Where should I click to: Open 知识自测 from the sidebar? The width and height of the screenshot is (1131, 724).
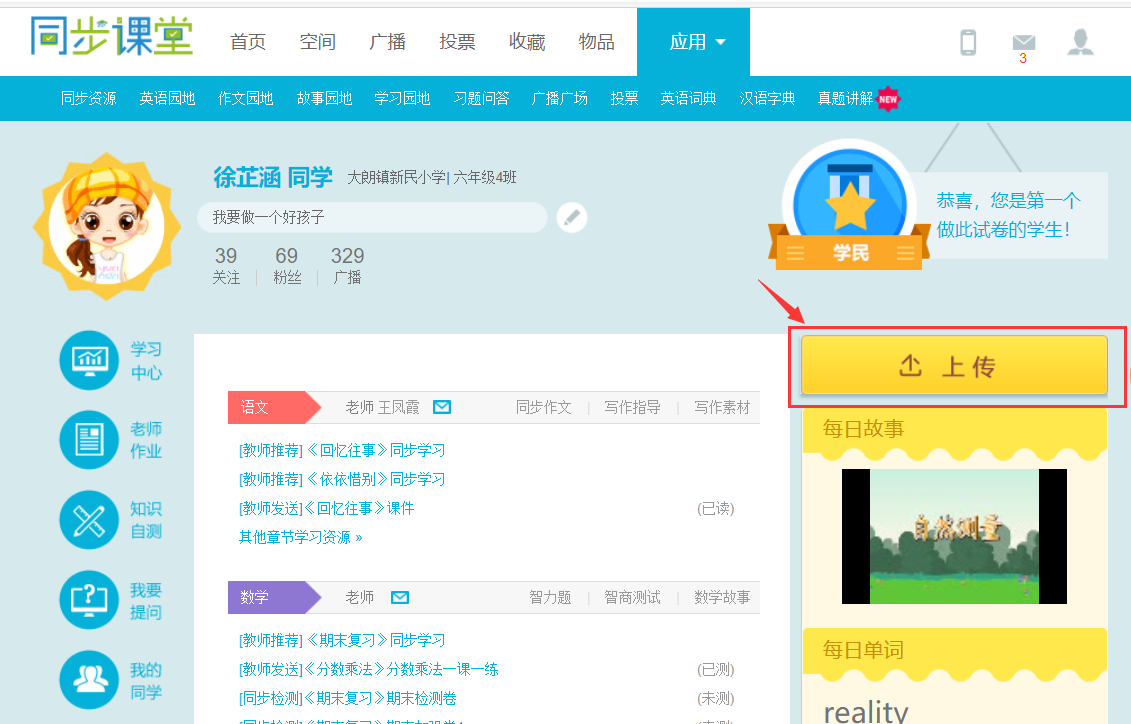pos(111,520)
